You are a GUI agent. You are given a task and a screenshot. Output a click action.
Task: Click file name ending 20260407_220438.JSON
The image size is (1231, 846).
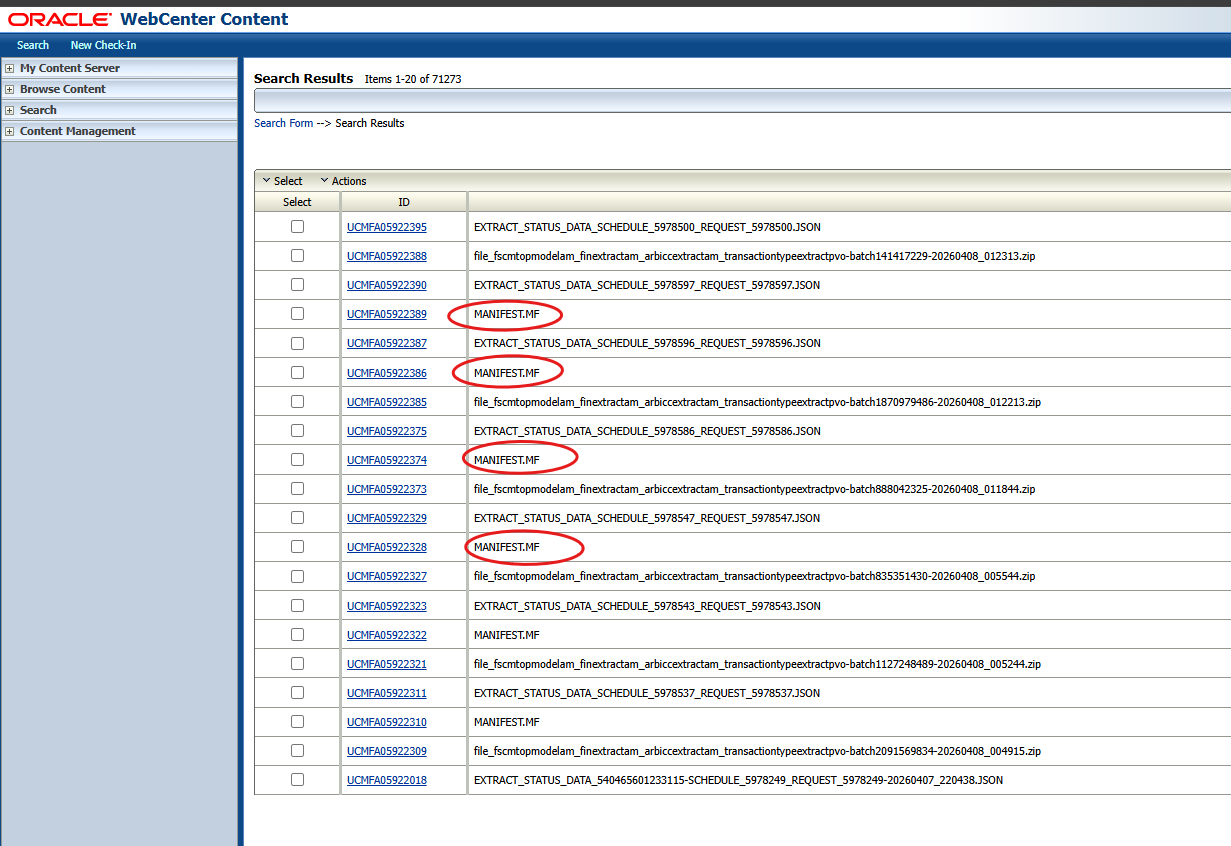738,780
